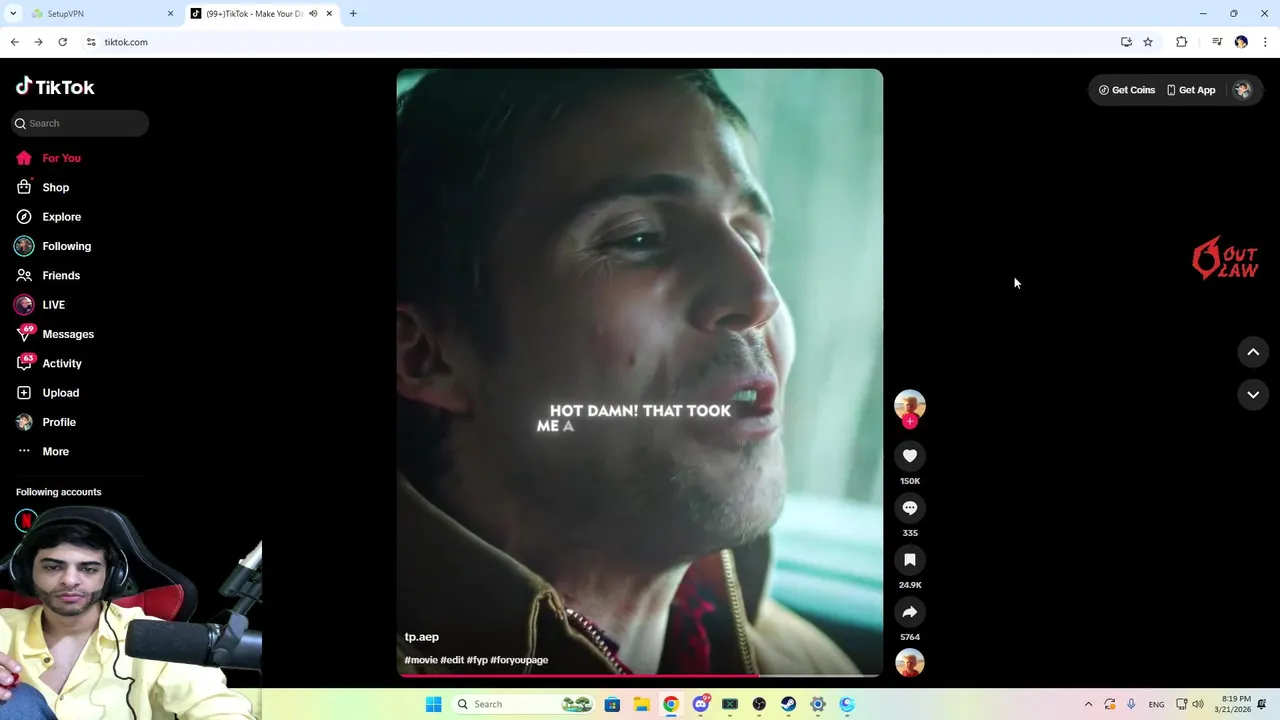Pause the playing TikTok video
This screenshot has height=720, width=1280.
(640, 372)
